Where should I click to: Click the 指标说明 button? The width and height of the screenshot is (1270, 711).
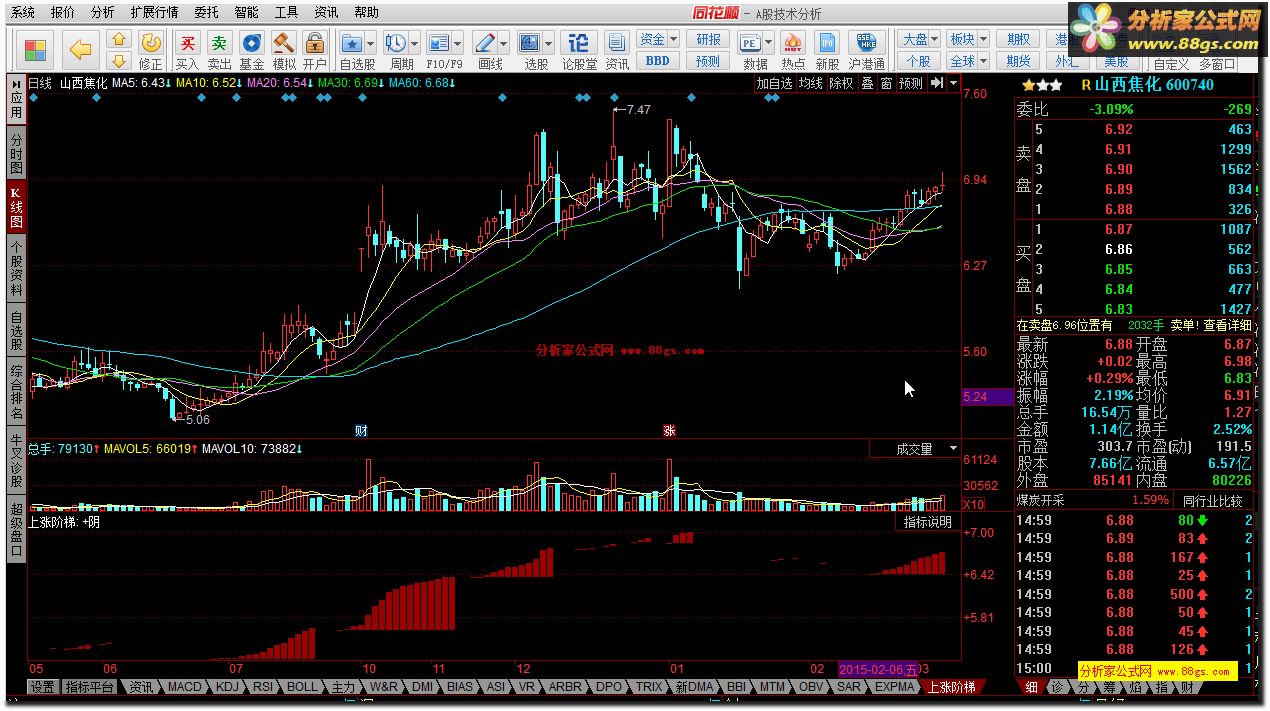927,522
